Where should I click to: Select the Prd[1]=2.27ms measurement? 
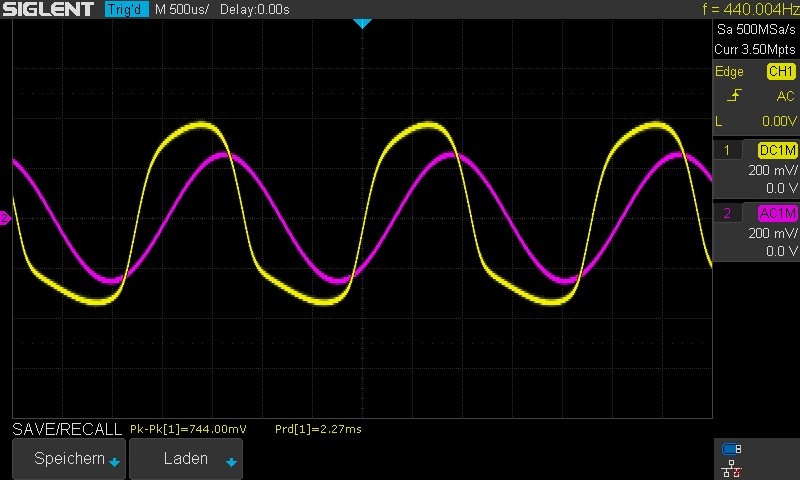318,429
